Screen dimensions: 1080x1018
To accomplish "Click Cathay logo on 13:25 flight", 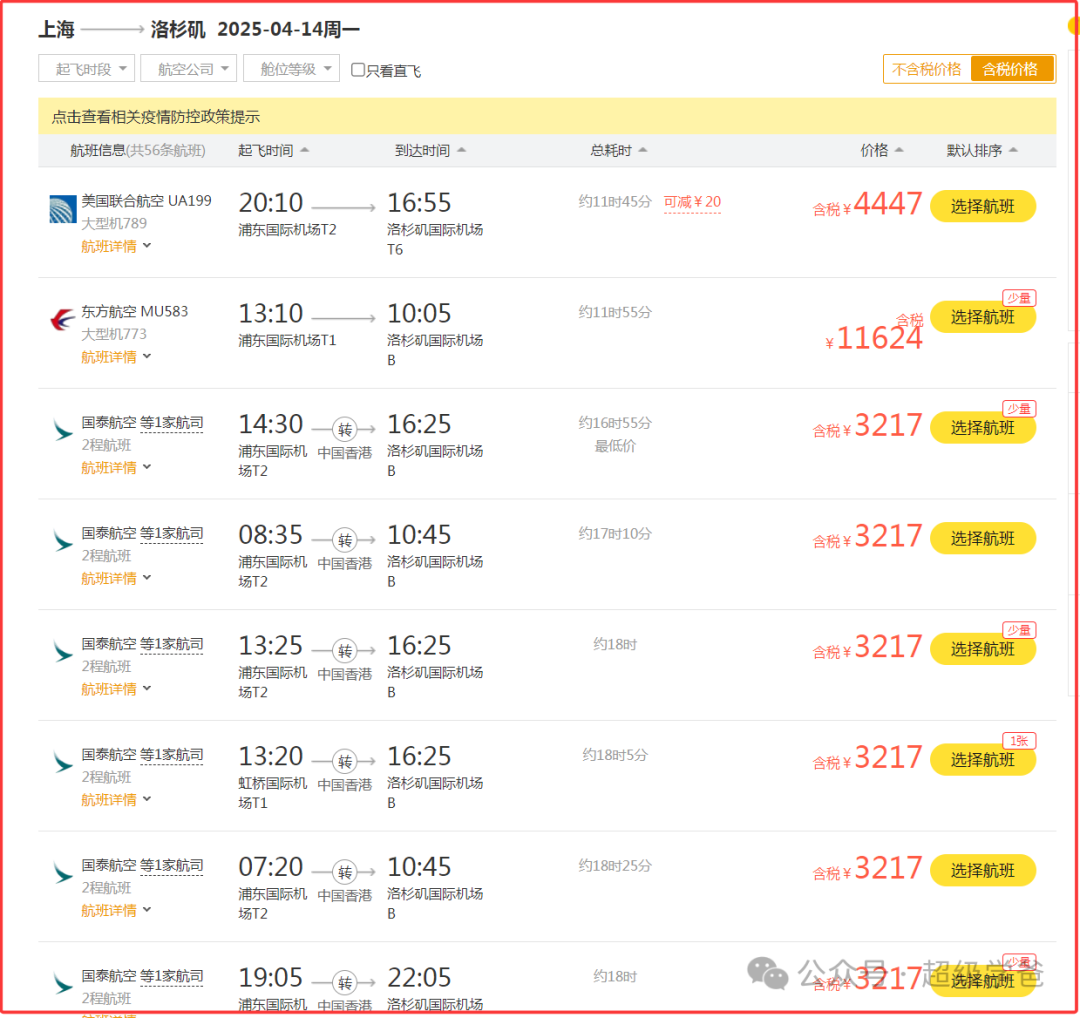I will click(63, 652).
